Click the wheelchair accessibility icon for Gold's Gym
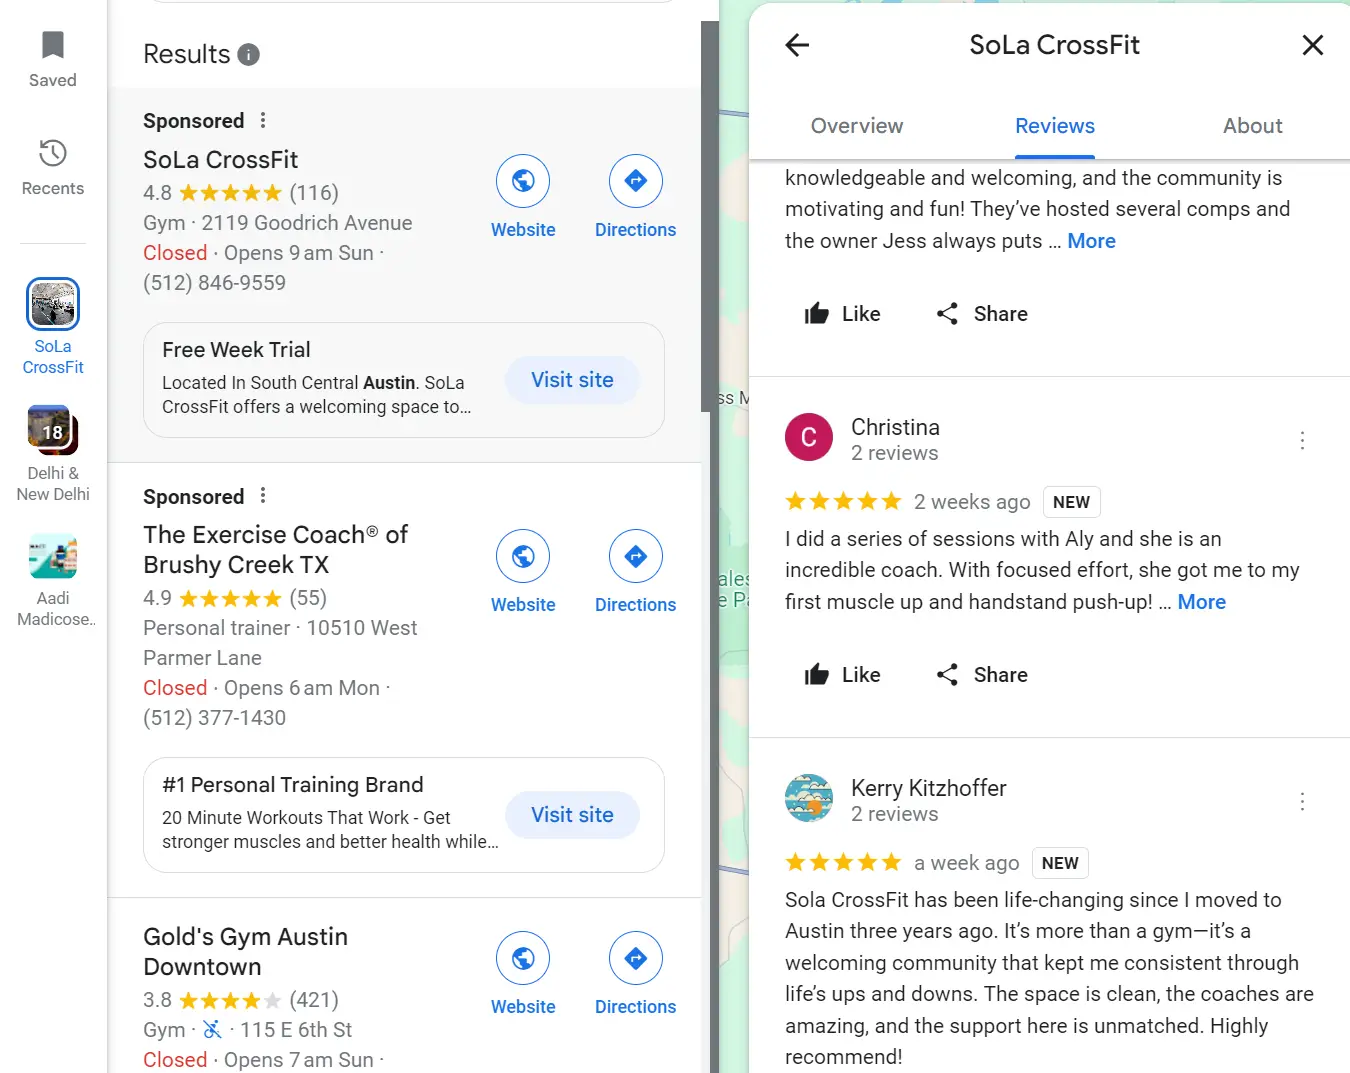1350x1073 pixels. (x=212, y=1029)
